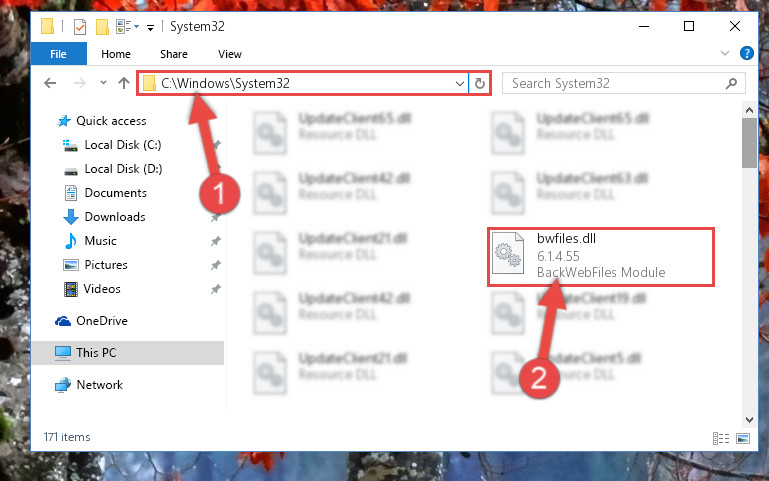Expand the address bar history dropdown

point(460,83)
